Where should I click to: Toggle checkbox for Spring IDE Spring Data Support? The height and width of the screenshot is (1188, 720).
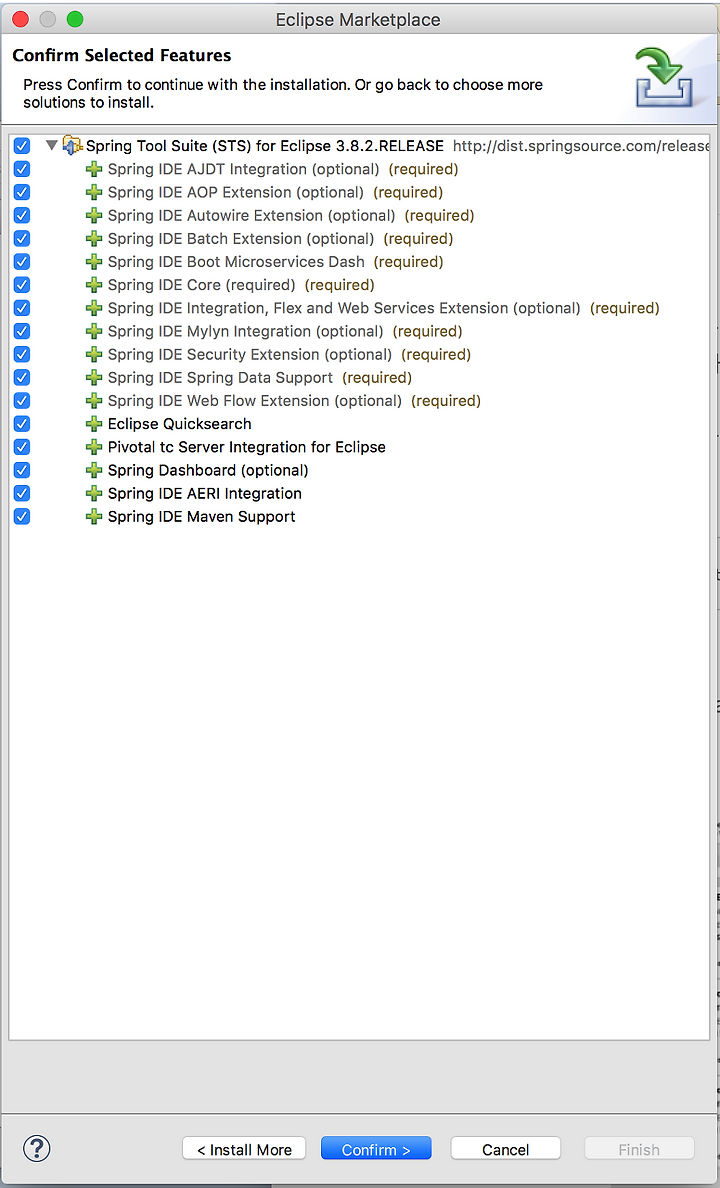click(x=22, y=377)
